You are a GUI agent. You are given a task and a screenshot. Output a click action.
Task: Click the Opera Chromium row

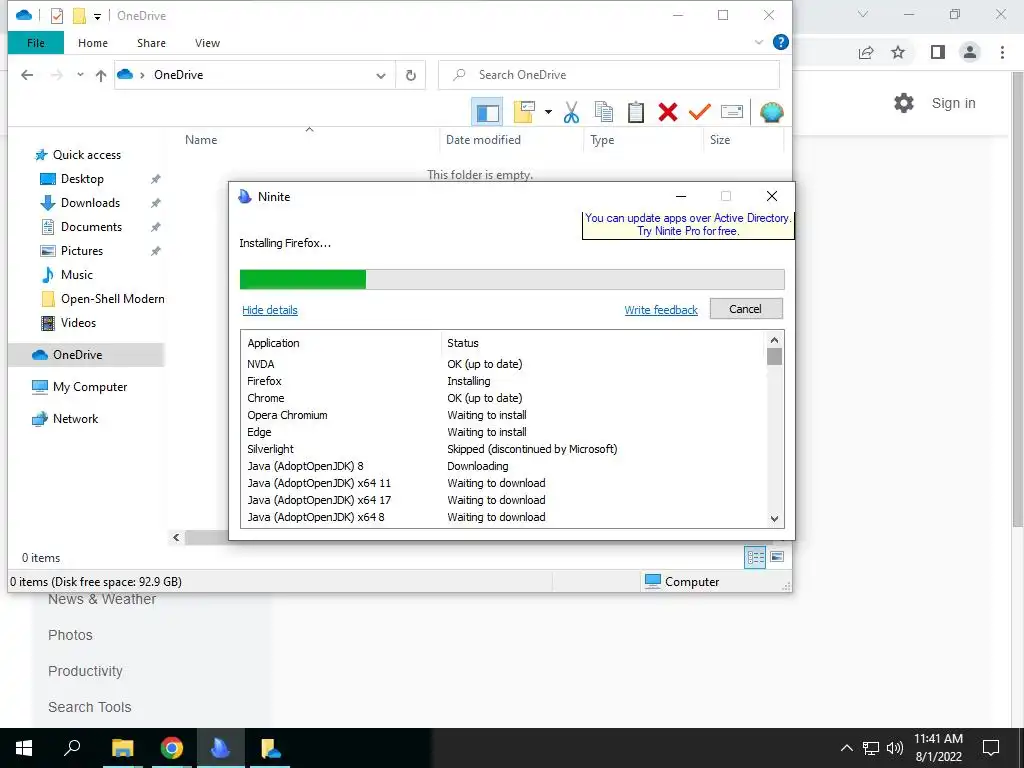click(503, 415)
